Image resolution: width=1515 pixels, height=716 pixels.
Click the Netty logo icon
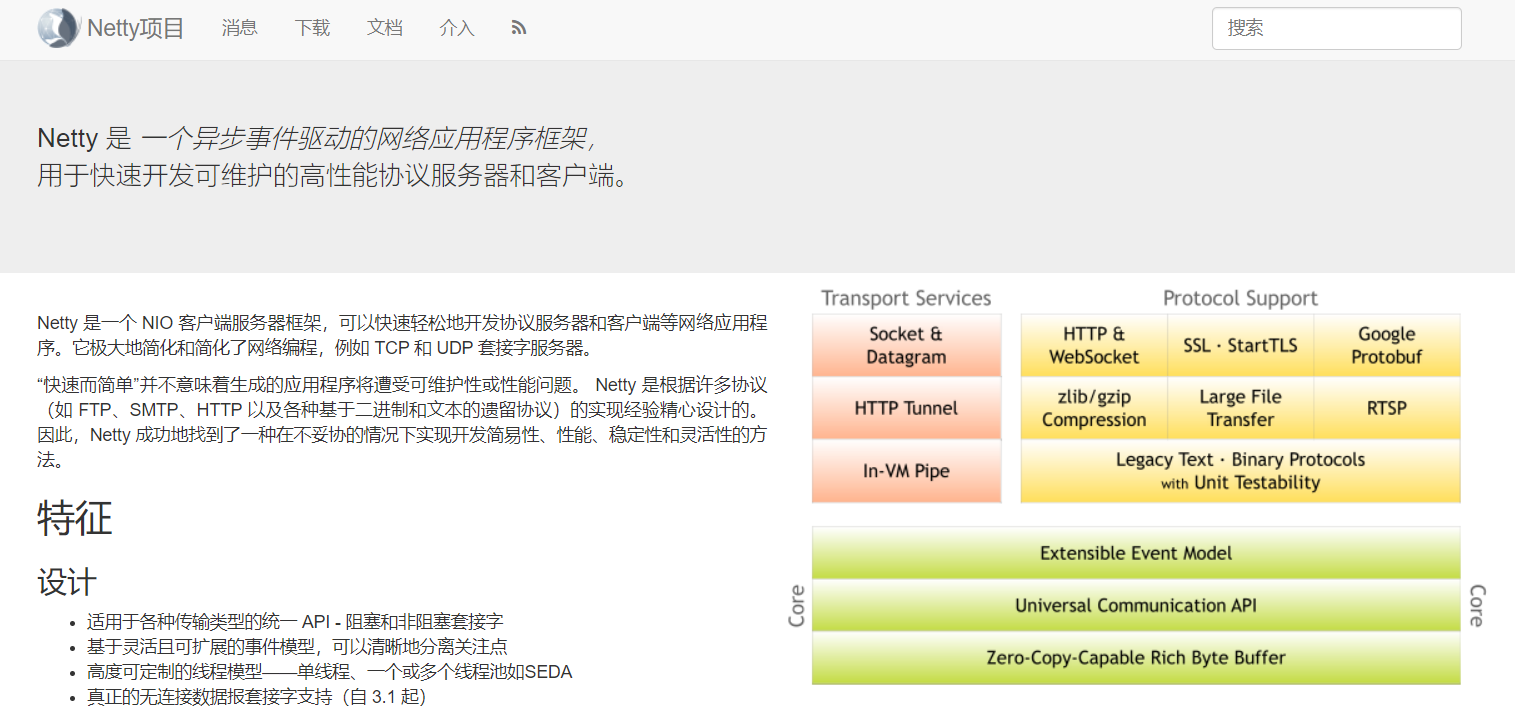coord(58,28)
